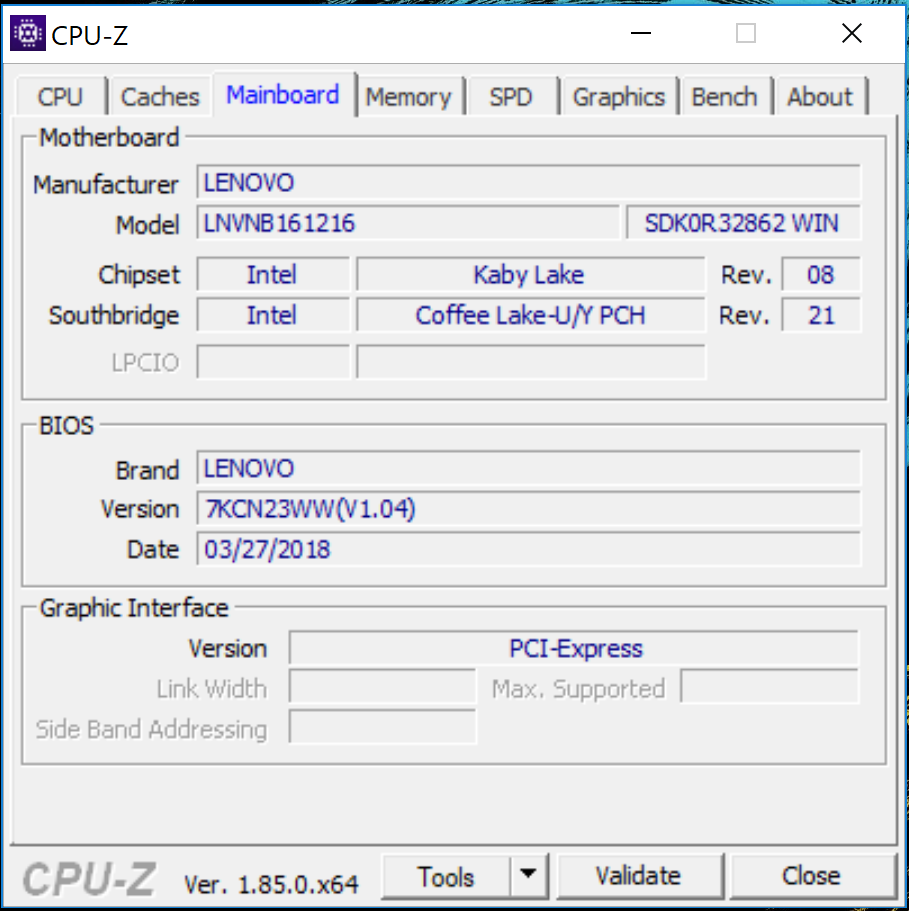This screenshot has height=911, width=909.
Task: Click the Kaby Lake chipset value
Action: [531, 274]
